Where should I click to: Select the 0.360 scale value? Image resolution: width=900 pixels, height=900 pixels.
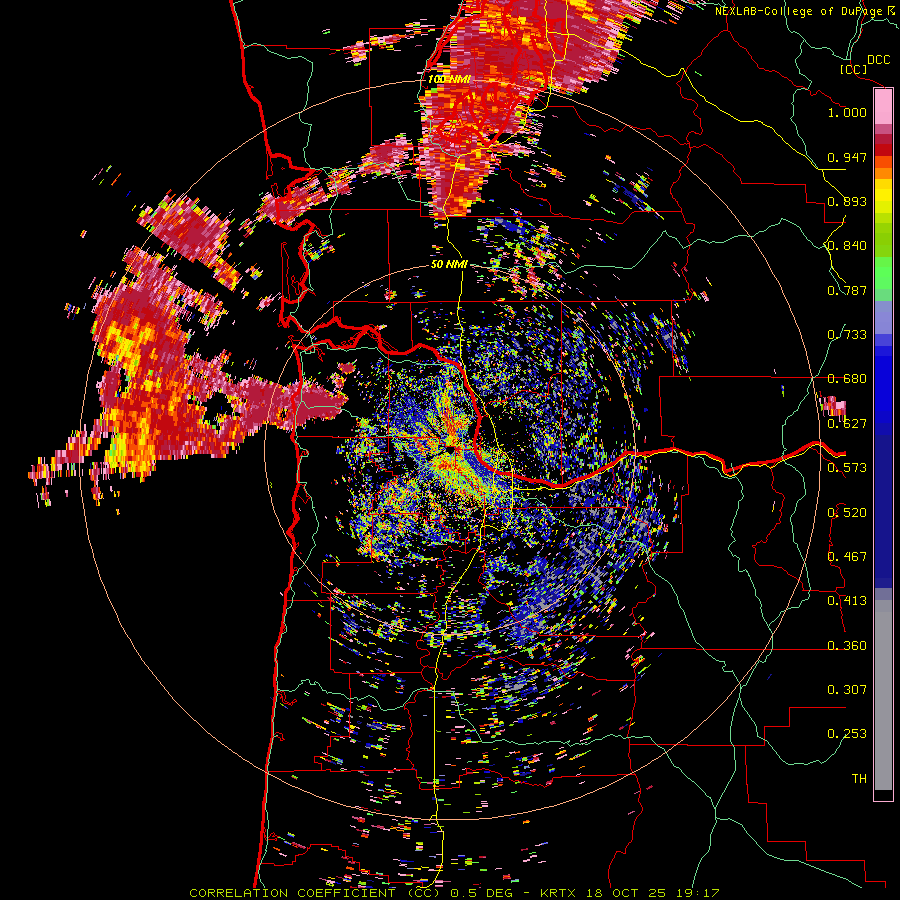tap(847, 645)
